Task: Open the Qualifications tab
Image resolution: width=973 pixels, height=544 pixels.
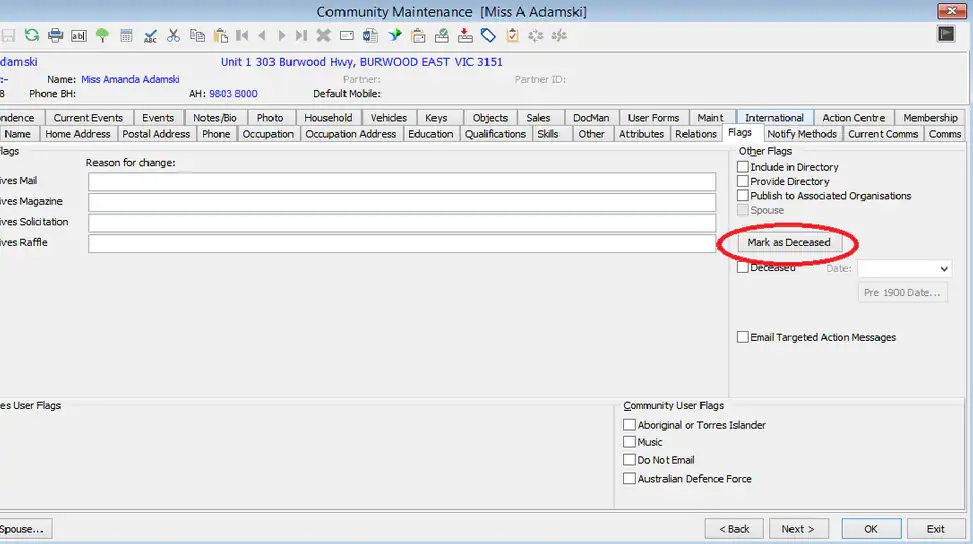Action: [495, 134]
